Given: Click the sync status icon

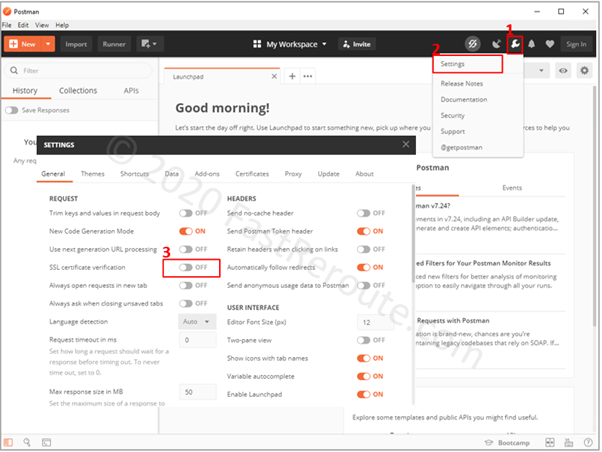Looking at the screenshot, I should [473, 44].
